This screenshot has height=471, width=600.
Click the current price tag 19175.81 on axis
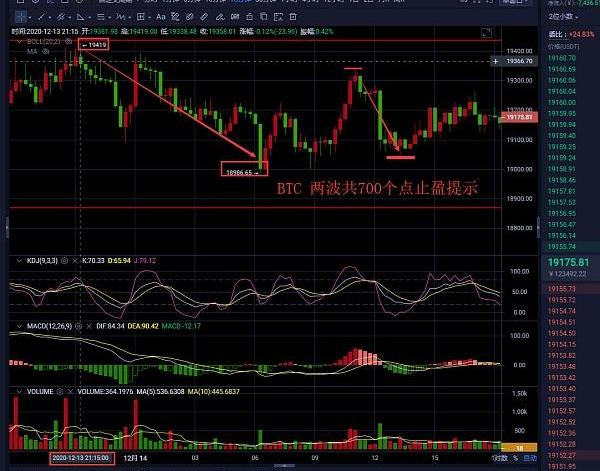point(523,117)
